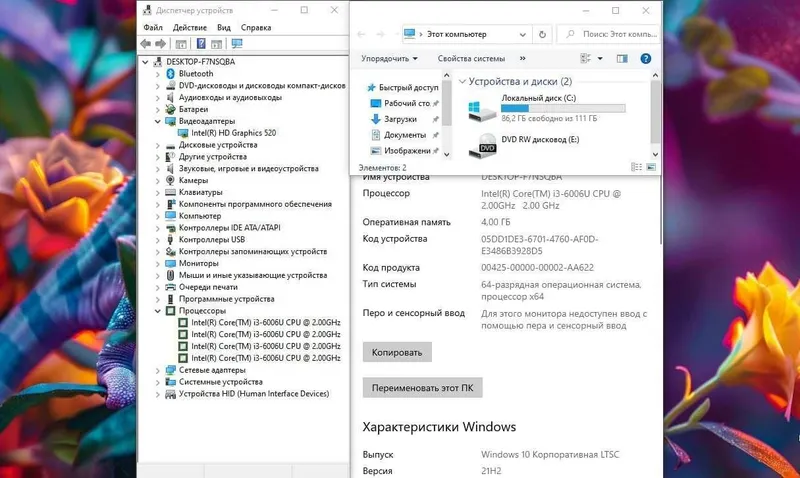Expand the Системные устройства category
The image size is (800, 478).
(158, 382)
